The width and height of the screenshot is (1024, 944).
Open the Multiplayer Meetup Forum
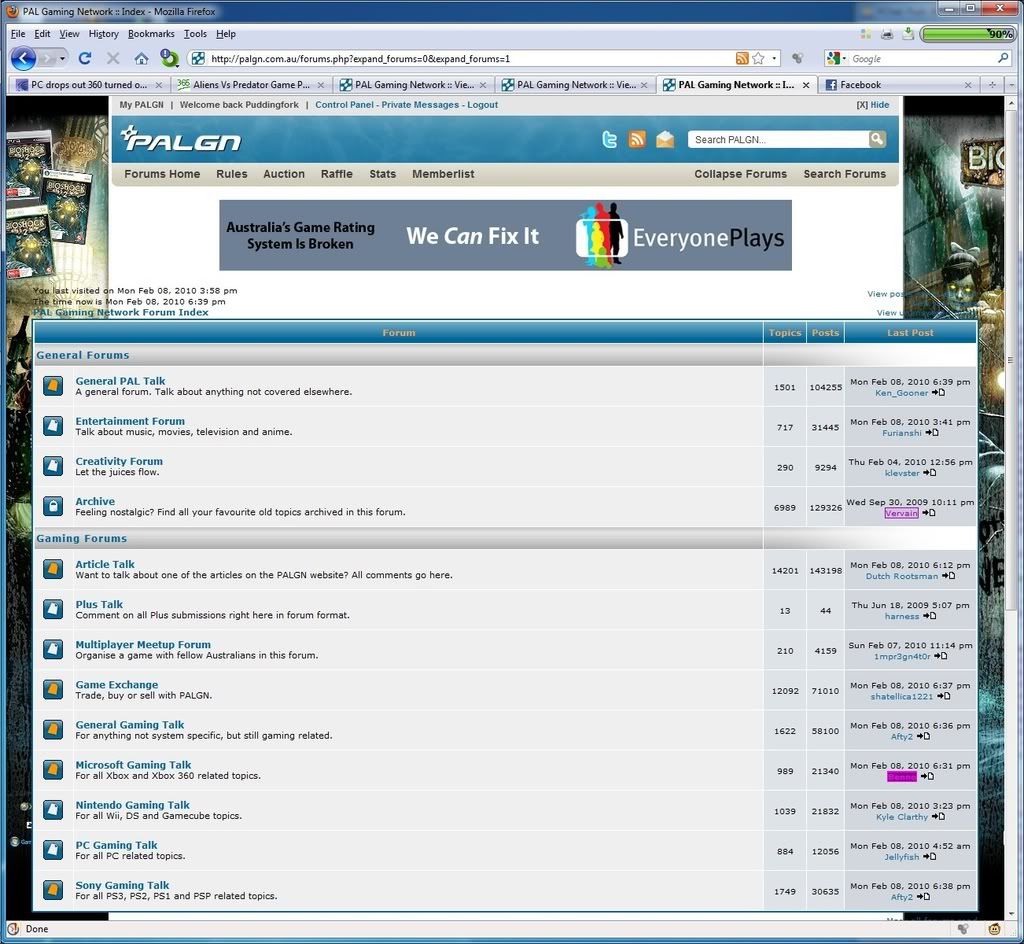[143, 644]
